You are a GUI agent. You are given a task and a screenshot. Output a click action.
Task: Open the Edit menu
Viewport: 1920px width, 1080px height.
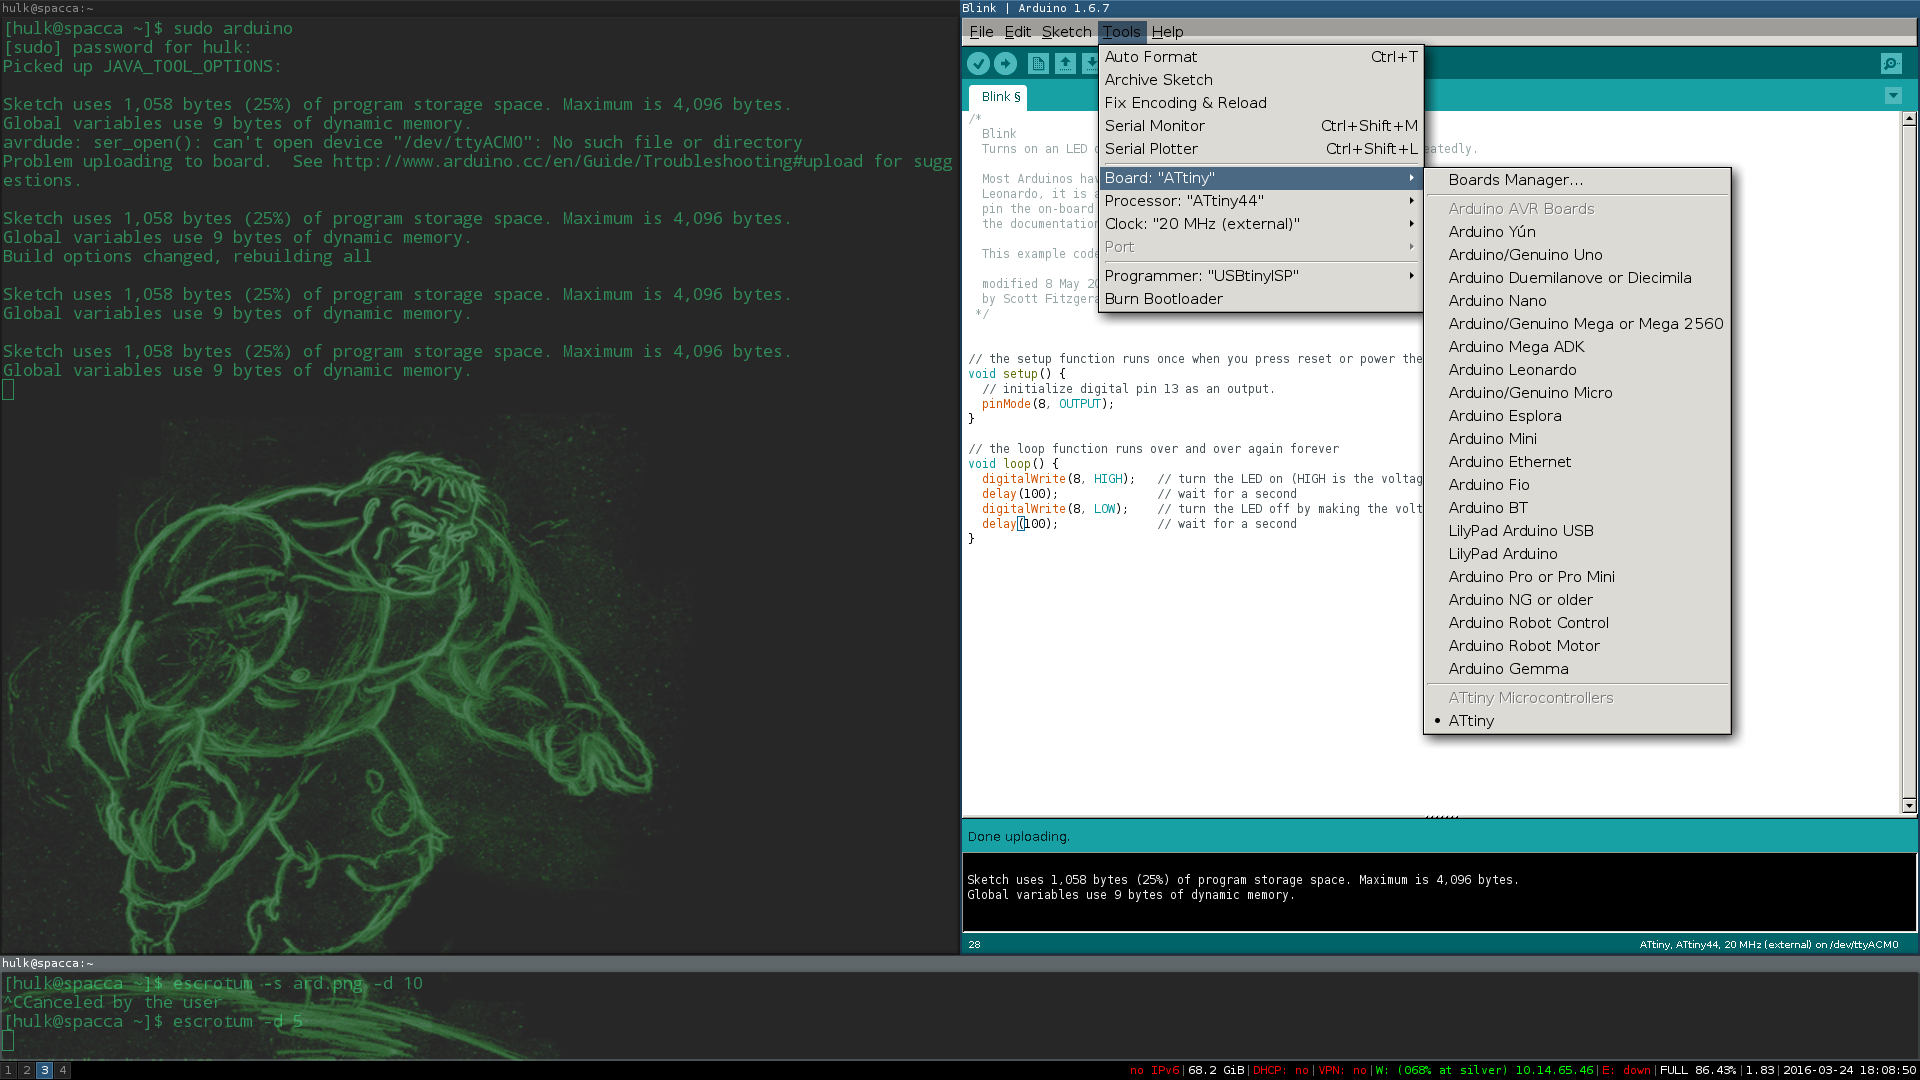(1017, 32)
